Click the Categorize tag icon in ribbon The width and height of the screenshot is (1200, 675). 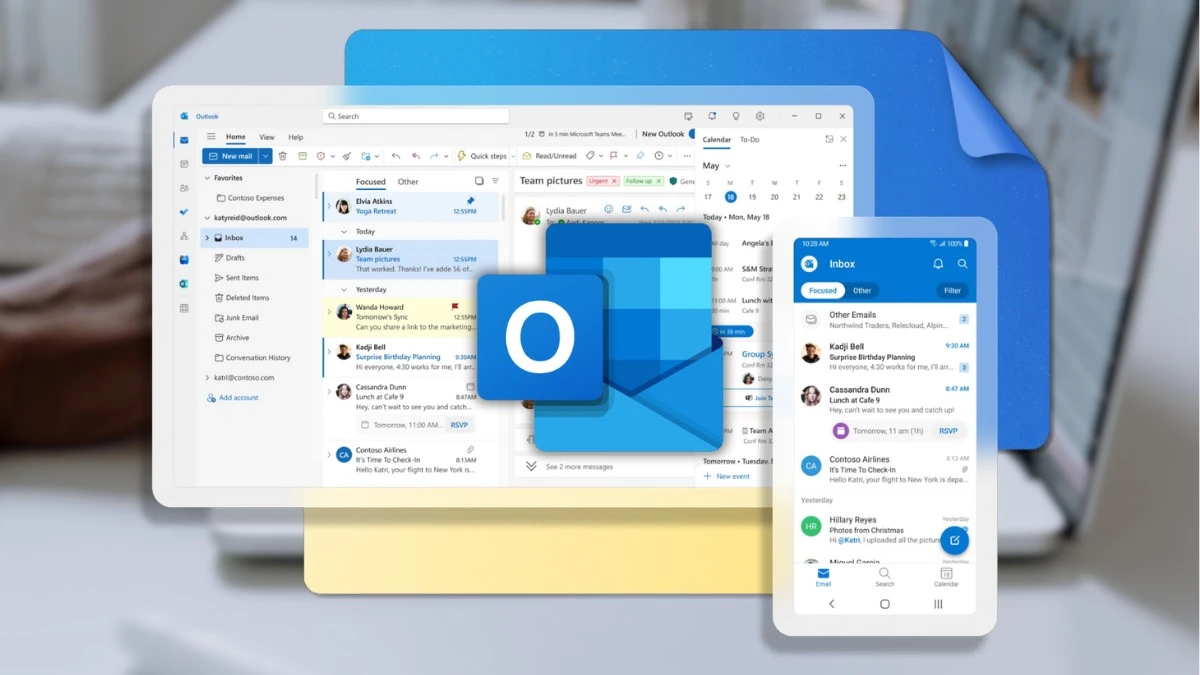(590, 156)
